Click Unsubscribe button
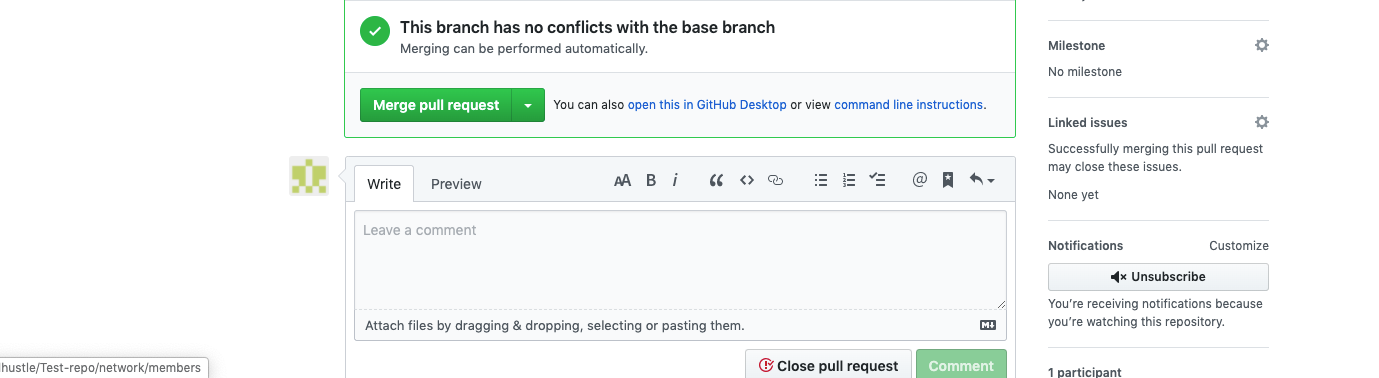 1158,277
